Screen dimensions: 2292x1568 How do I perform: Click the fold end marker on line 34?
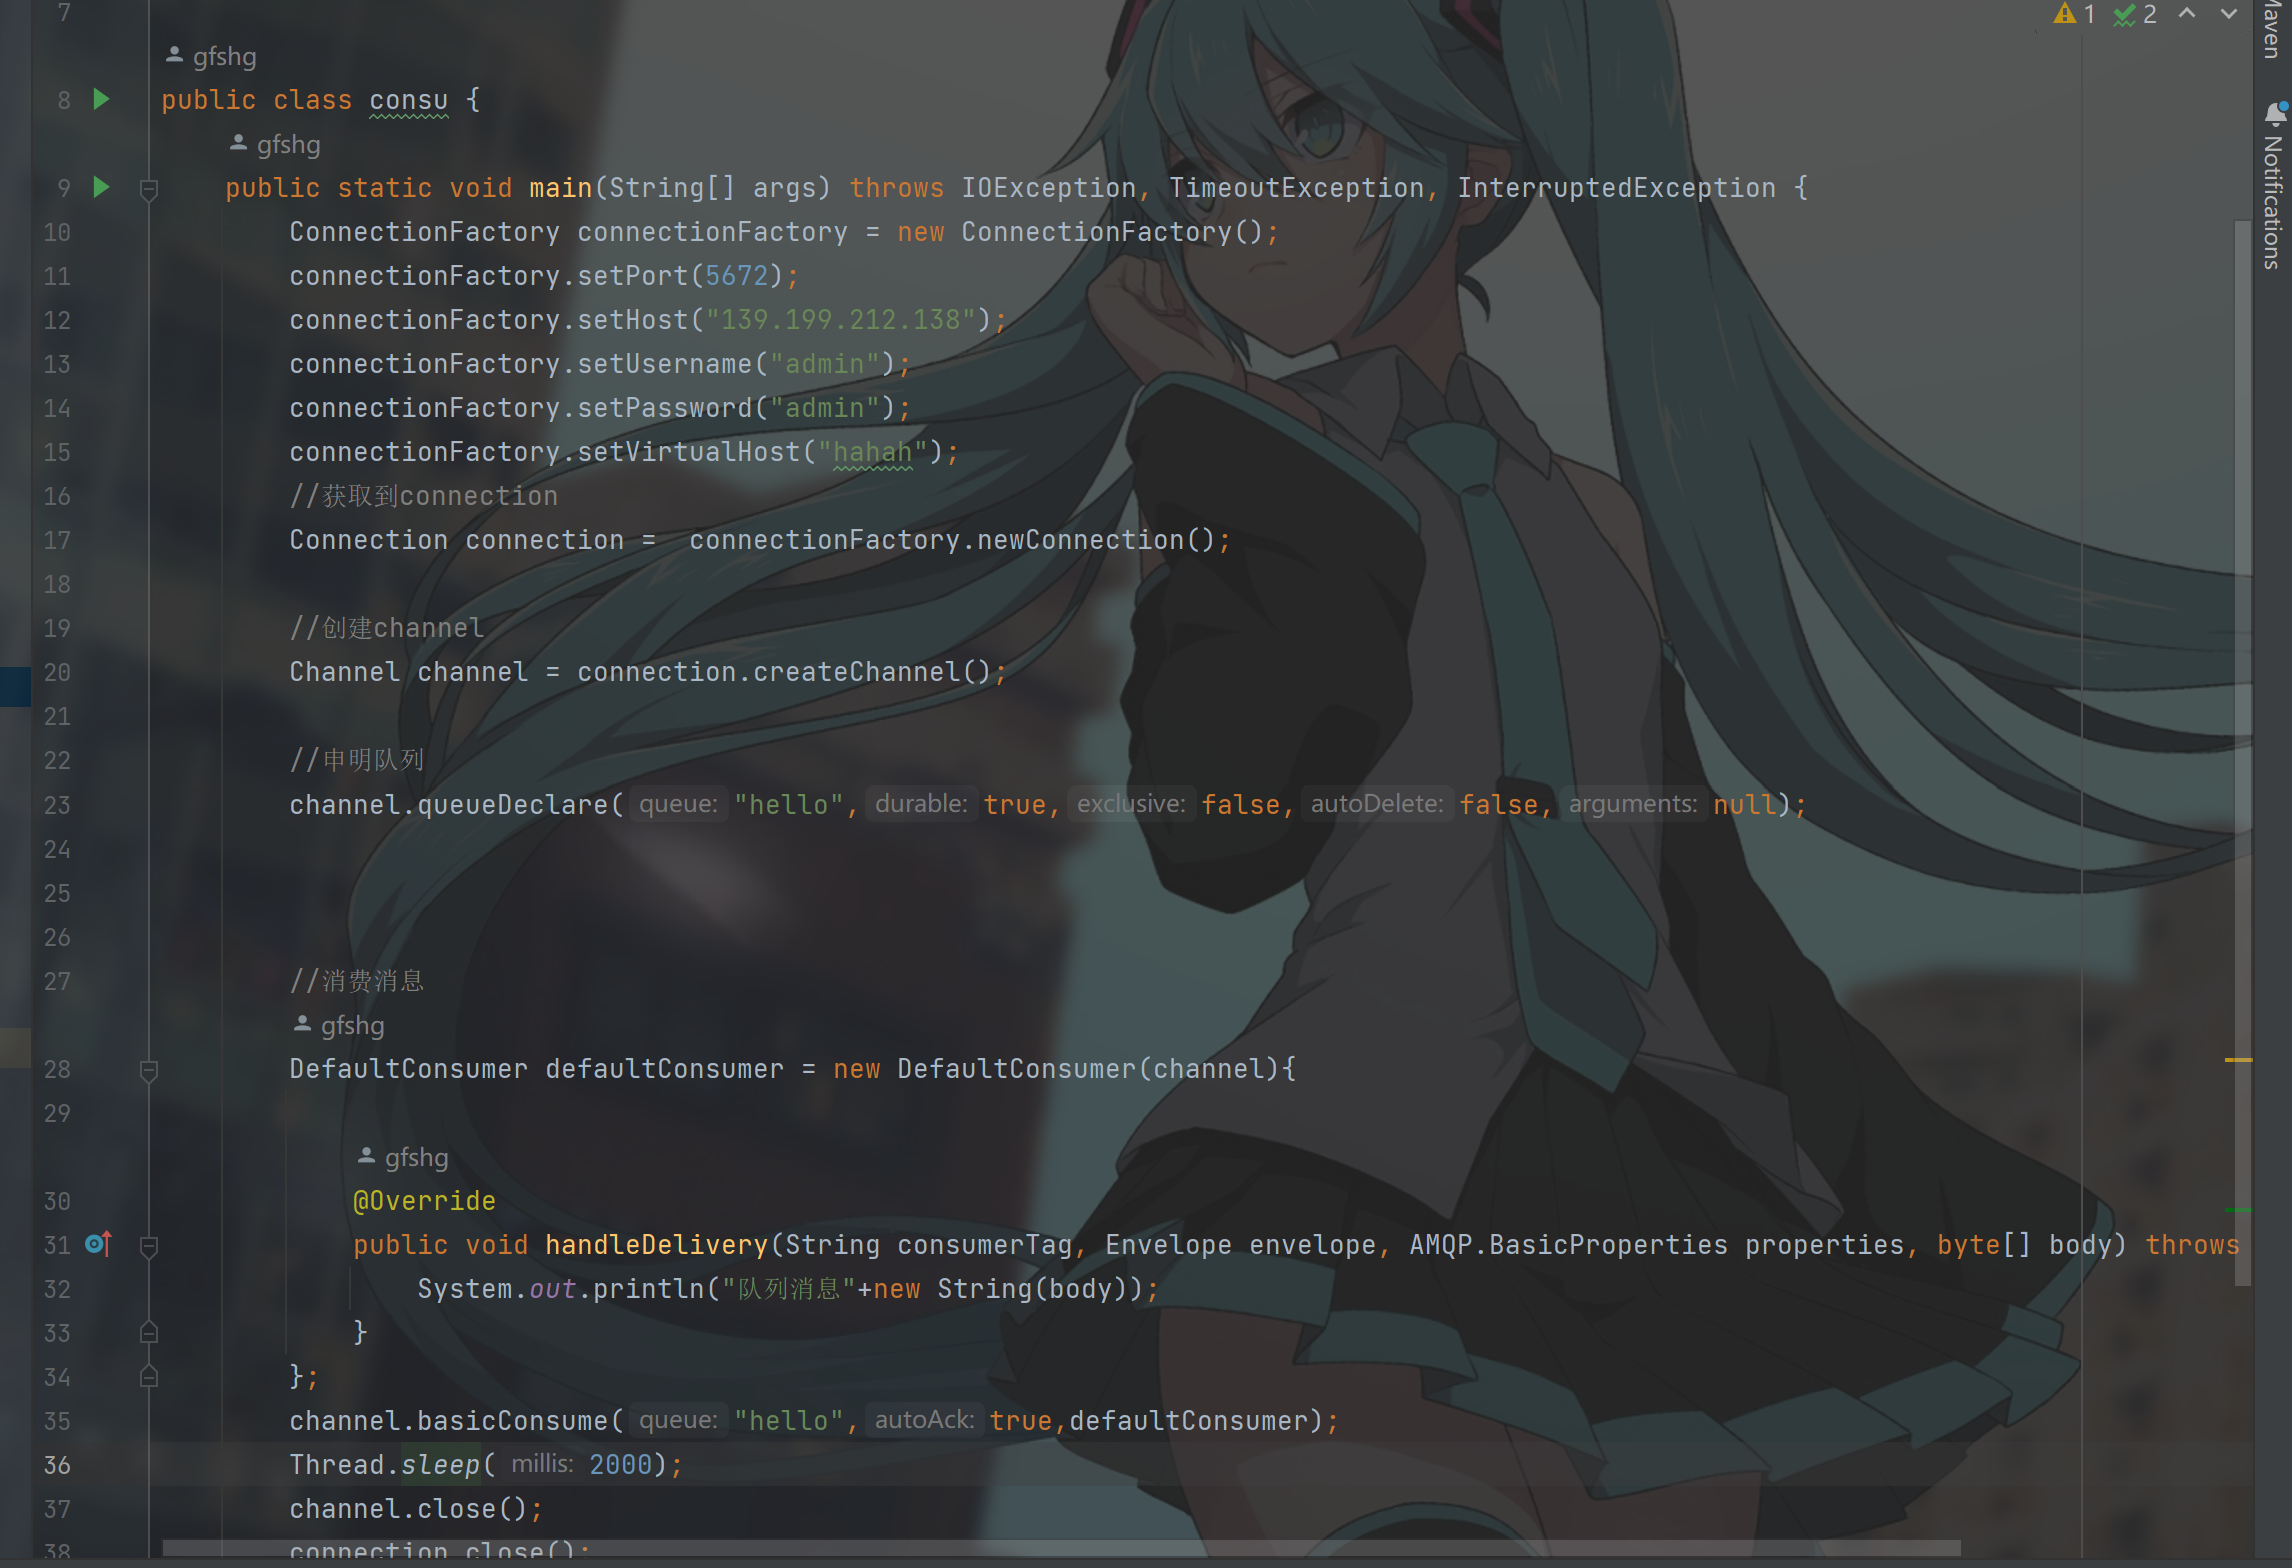[149, 1377]
